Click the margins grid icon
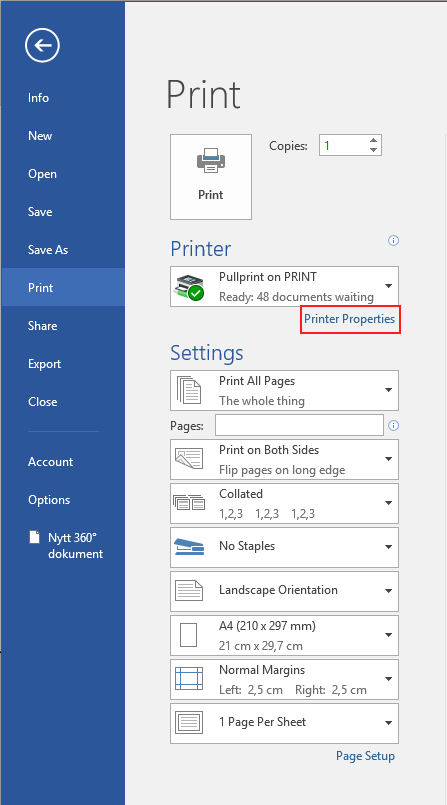This screenshot has width=447, height=805. click(x=189, y=679)
